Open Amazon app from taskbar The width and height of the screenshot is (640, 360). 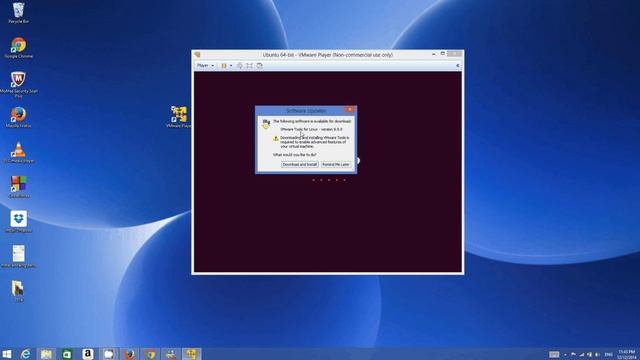88,354
